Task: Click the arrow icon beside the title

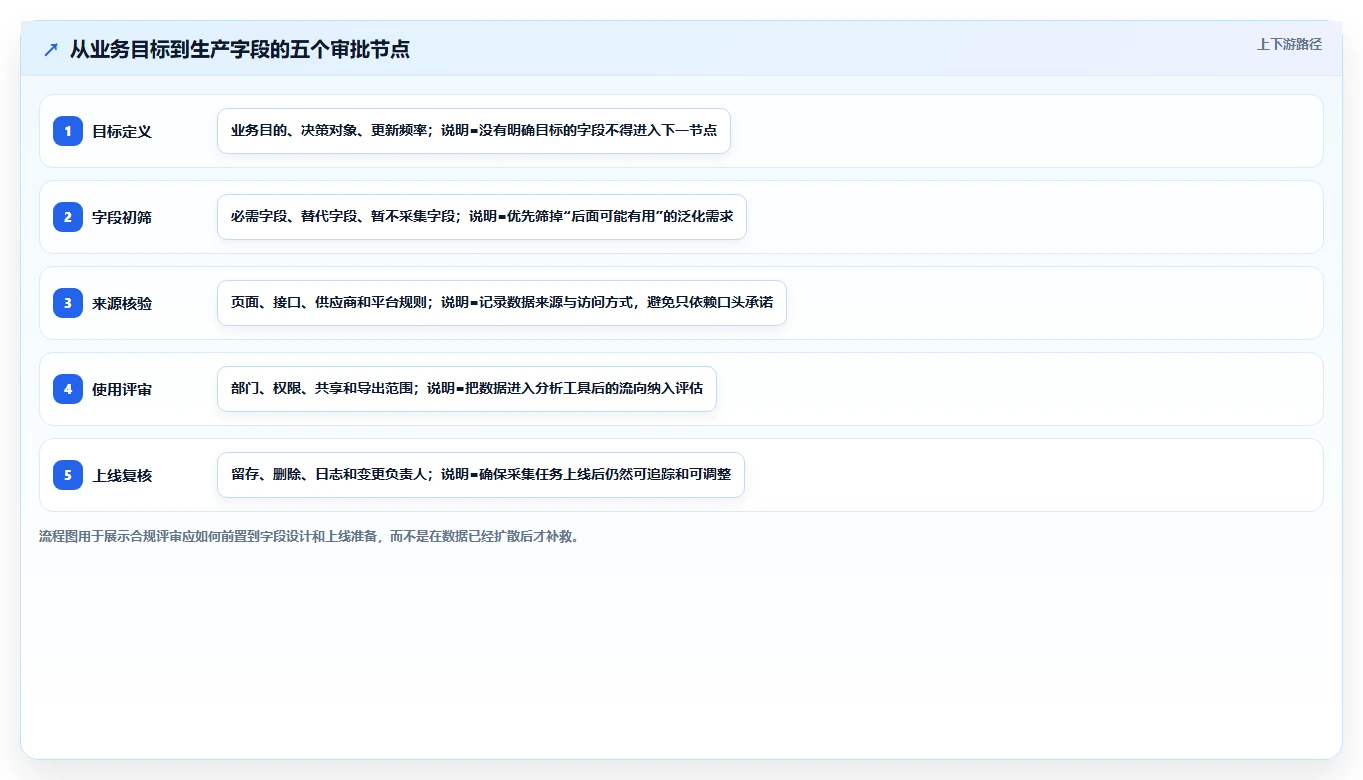Action: click(51, 49)
